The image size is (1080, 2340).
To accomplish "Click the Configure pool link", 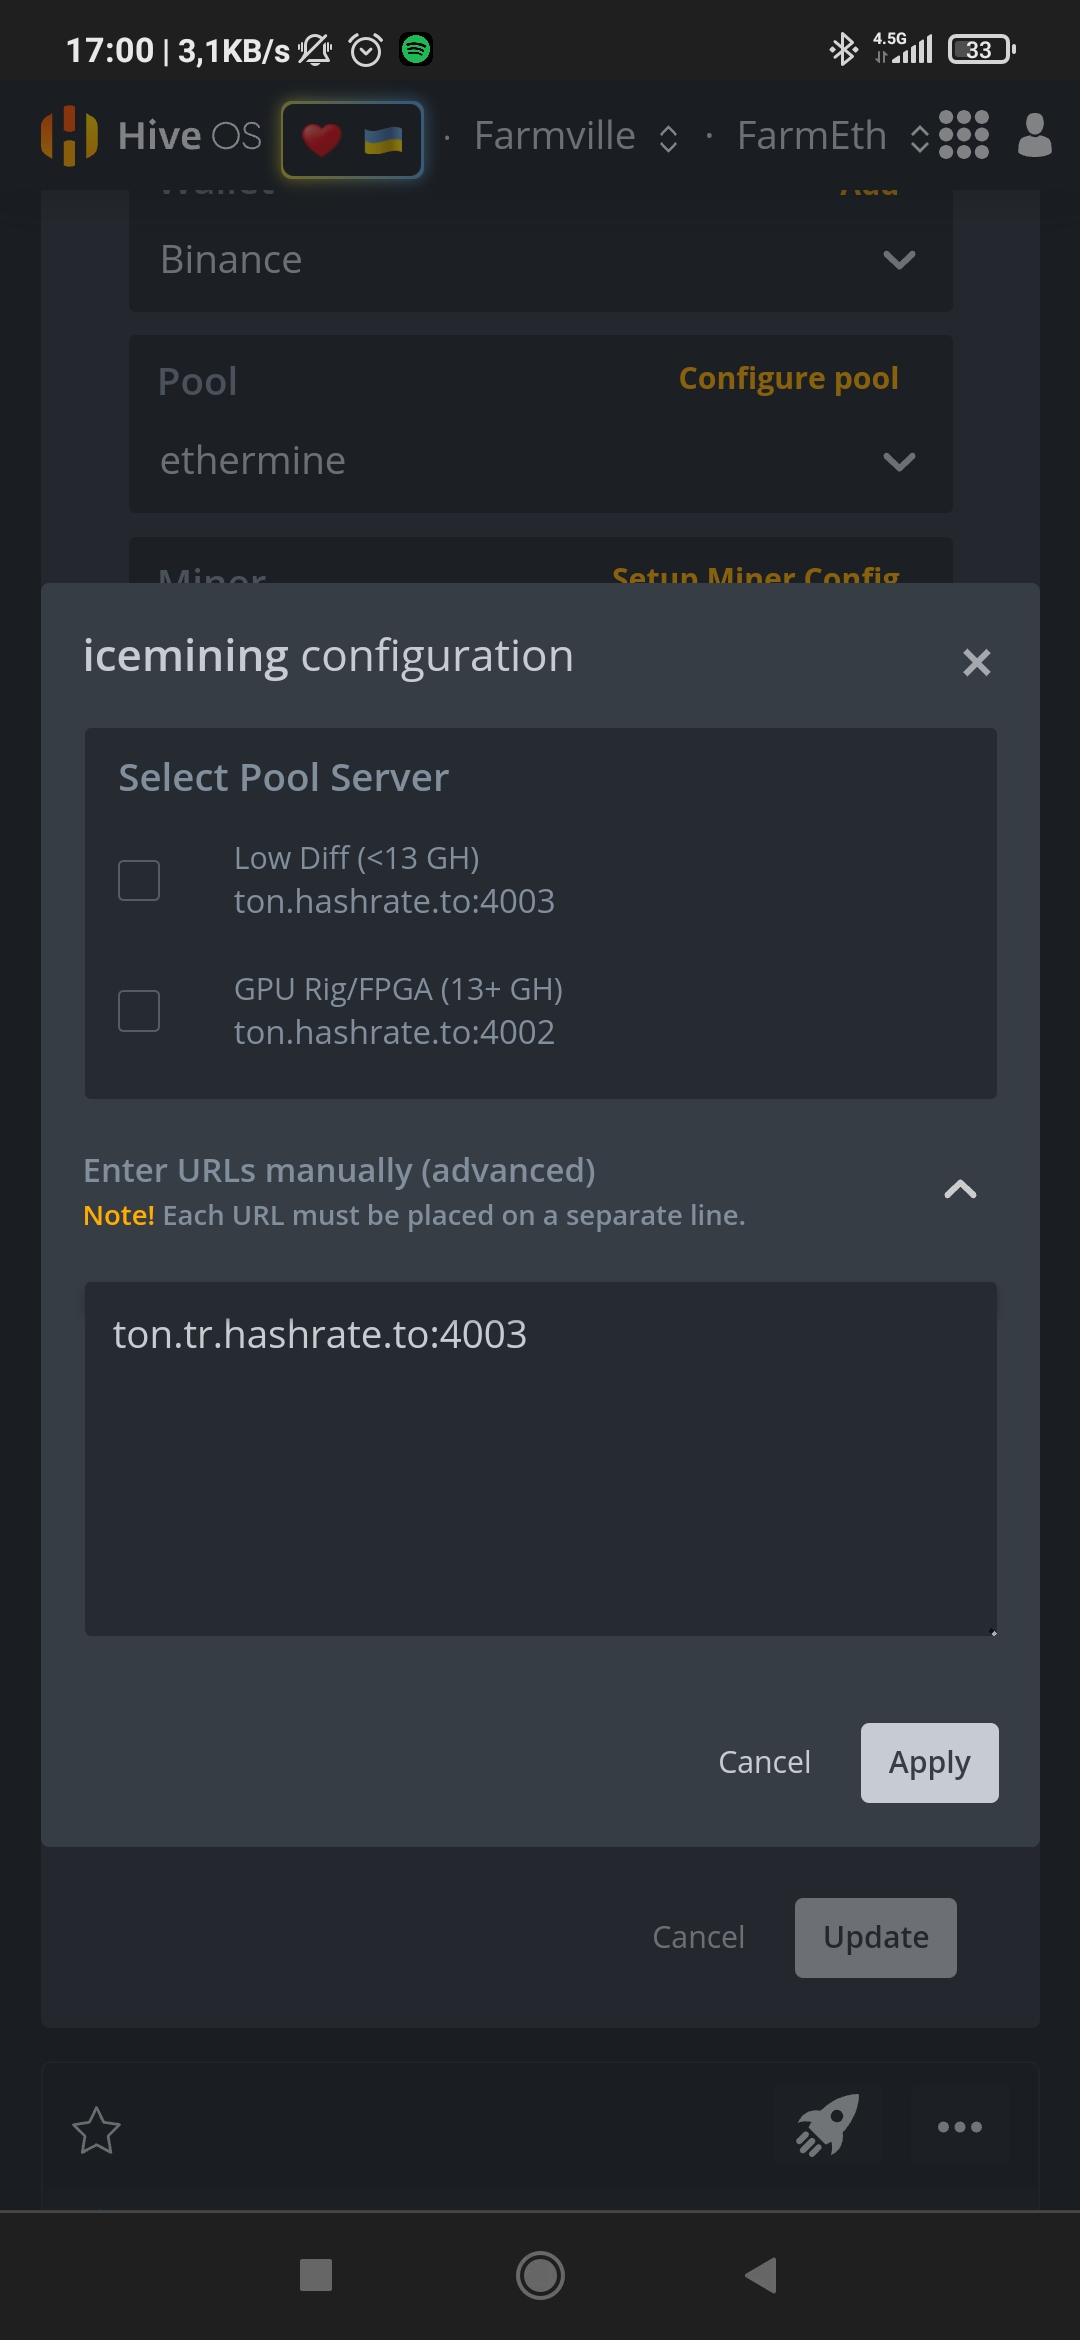I will pos(788,378).
